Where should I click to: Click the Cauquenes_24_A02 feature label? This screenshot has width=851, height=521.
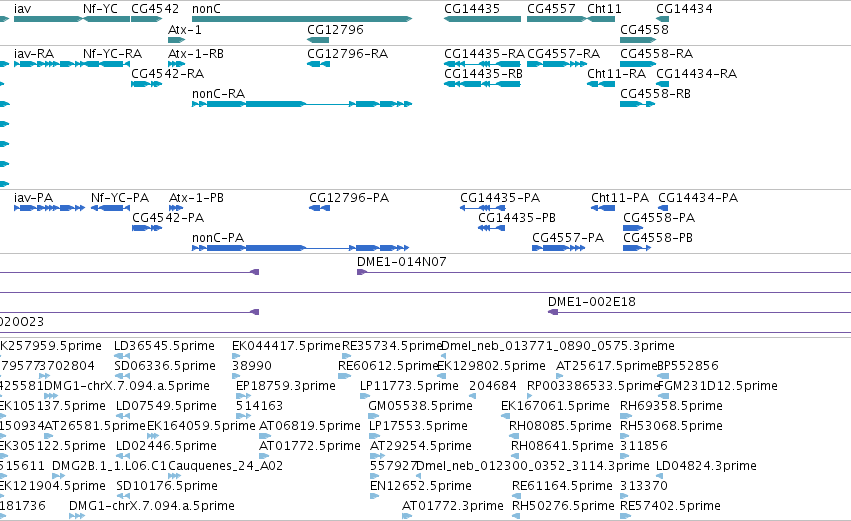pos(226,466)
